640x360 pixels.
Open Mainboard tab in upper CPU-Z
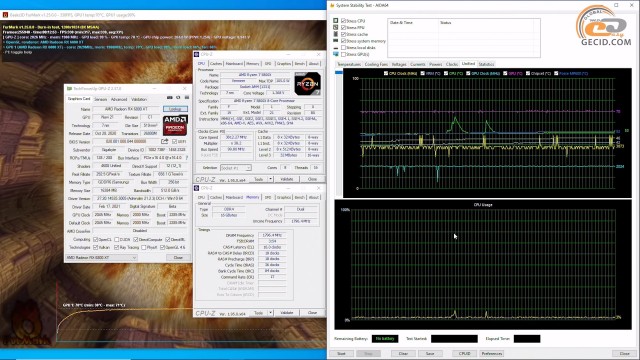[x=234, y=64]
